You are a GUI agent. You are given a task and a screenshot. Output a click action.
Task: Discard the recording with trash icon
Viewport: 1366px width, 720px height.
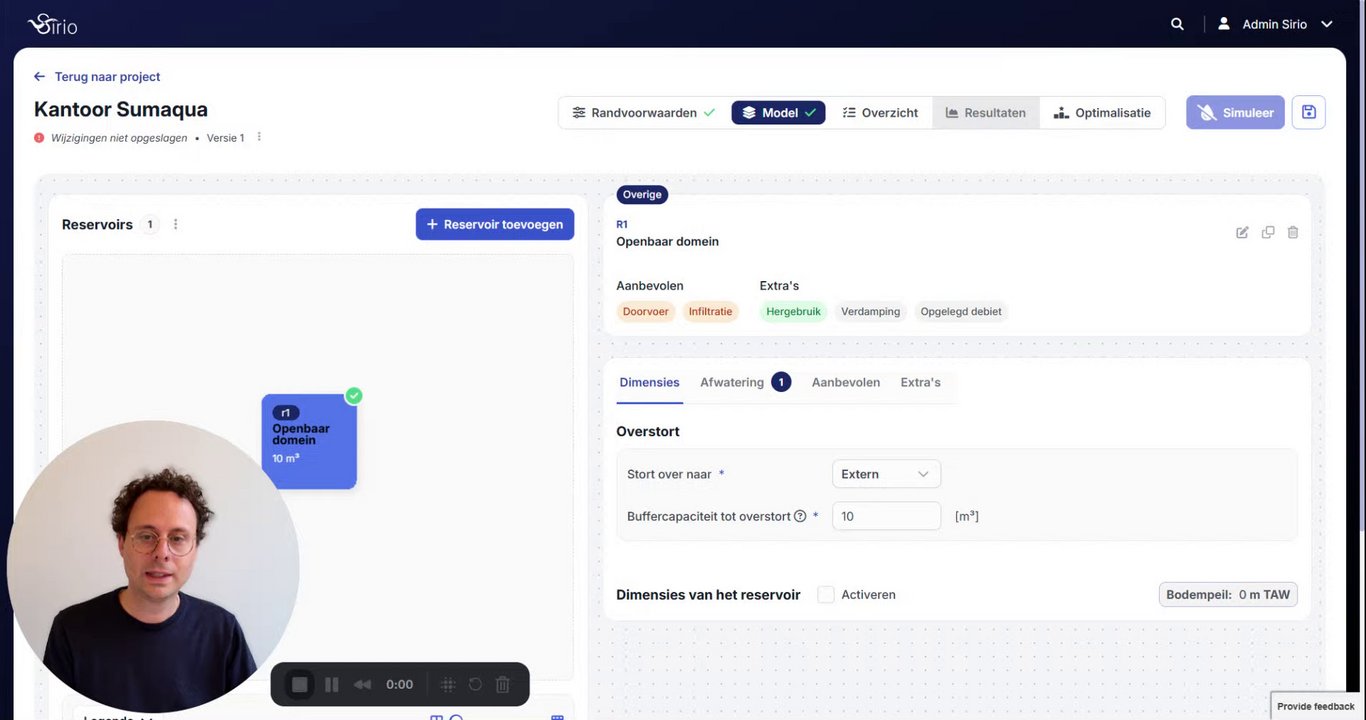503,685
